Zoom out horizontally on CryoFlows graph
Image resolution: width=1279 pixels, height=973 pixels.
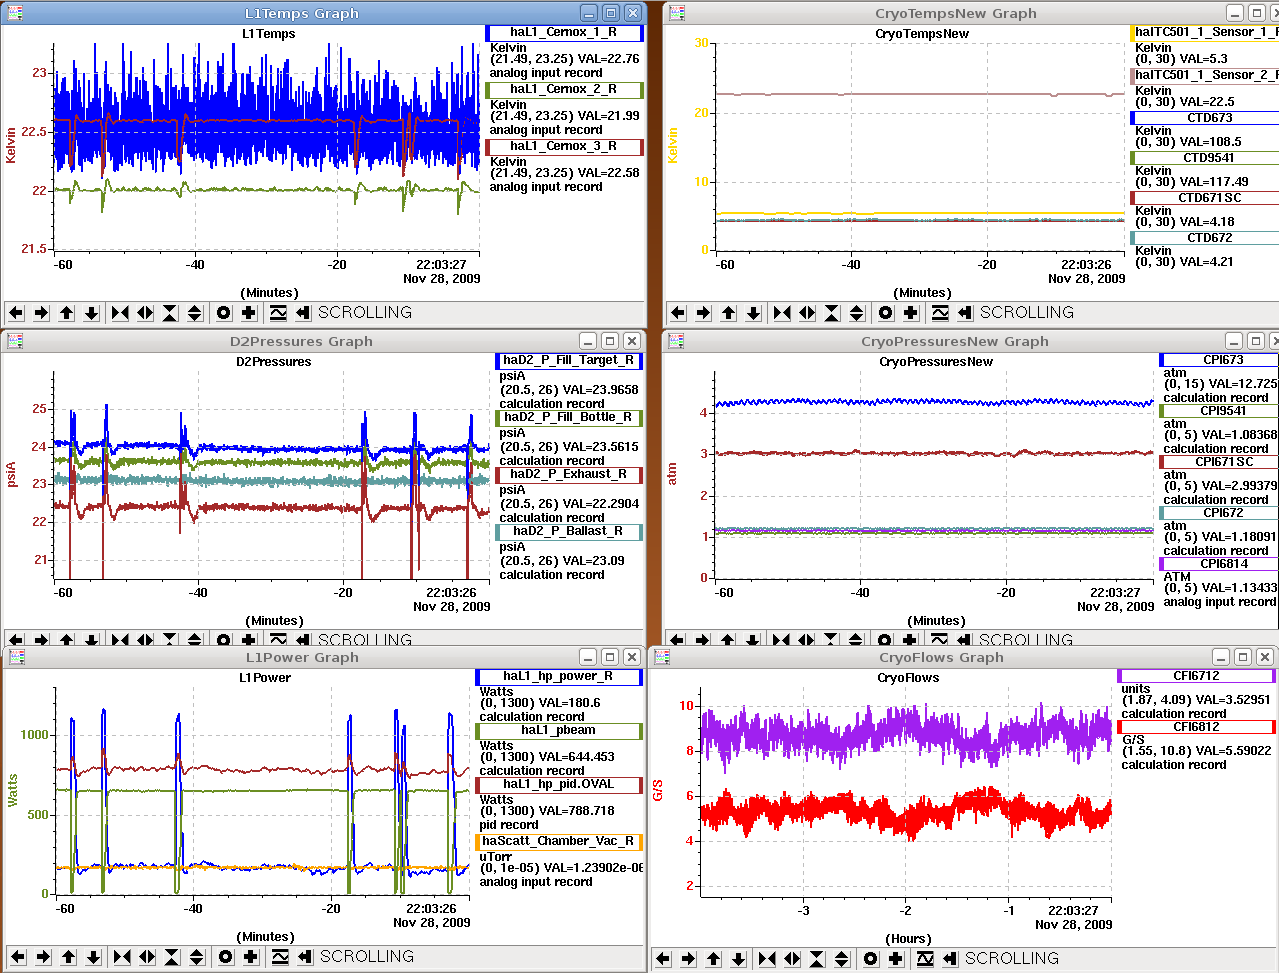(792, 959)
